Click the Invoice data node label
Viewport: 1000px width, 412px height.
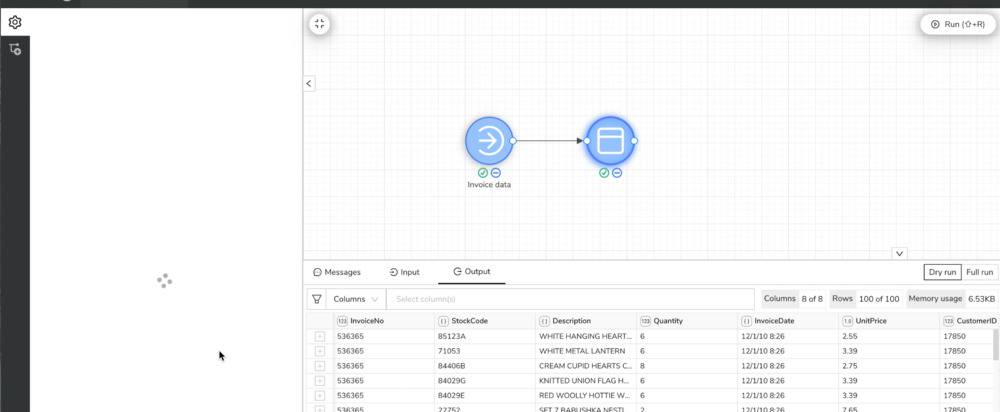coord(489,185)
